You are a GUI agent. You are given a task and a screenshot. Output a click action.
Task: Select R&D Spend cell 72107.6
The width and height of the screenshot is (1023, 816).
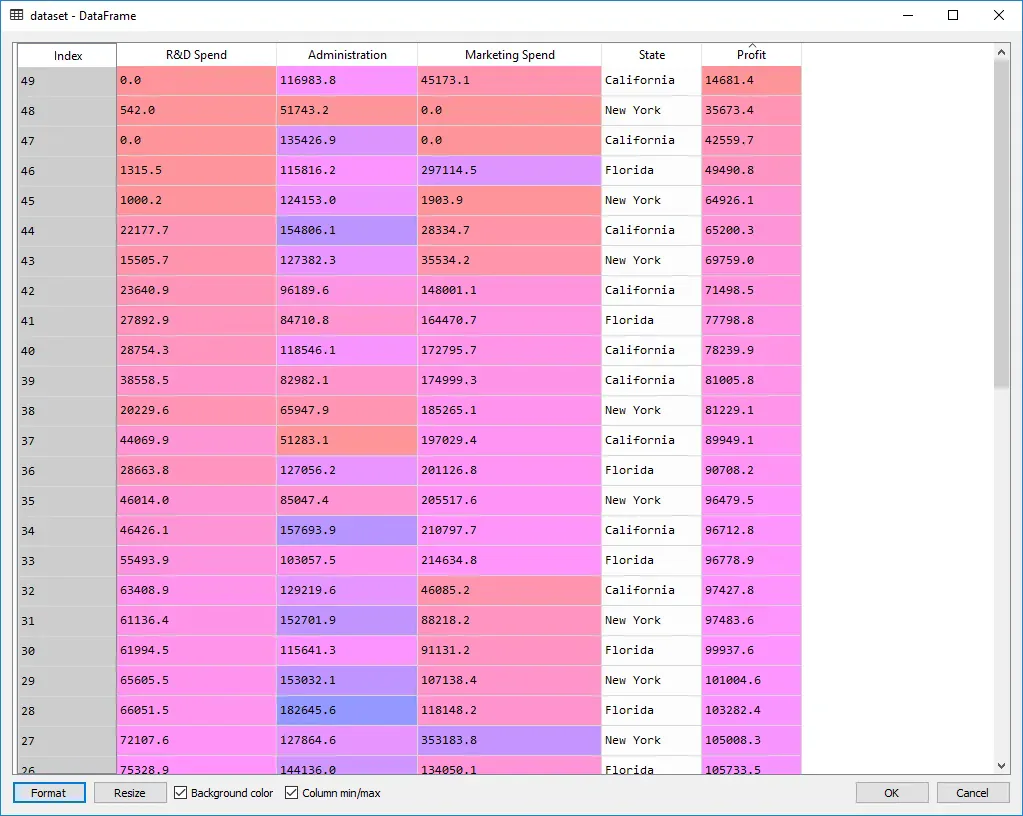(x=196, y=740)
